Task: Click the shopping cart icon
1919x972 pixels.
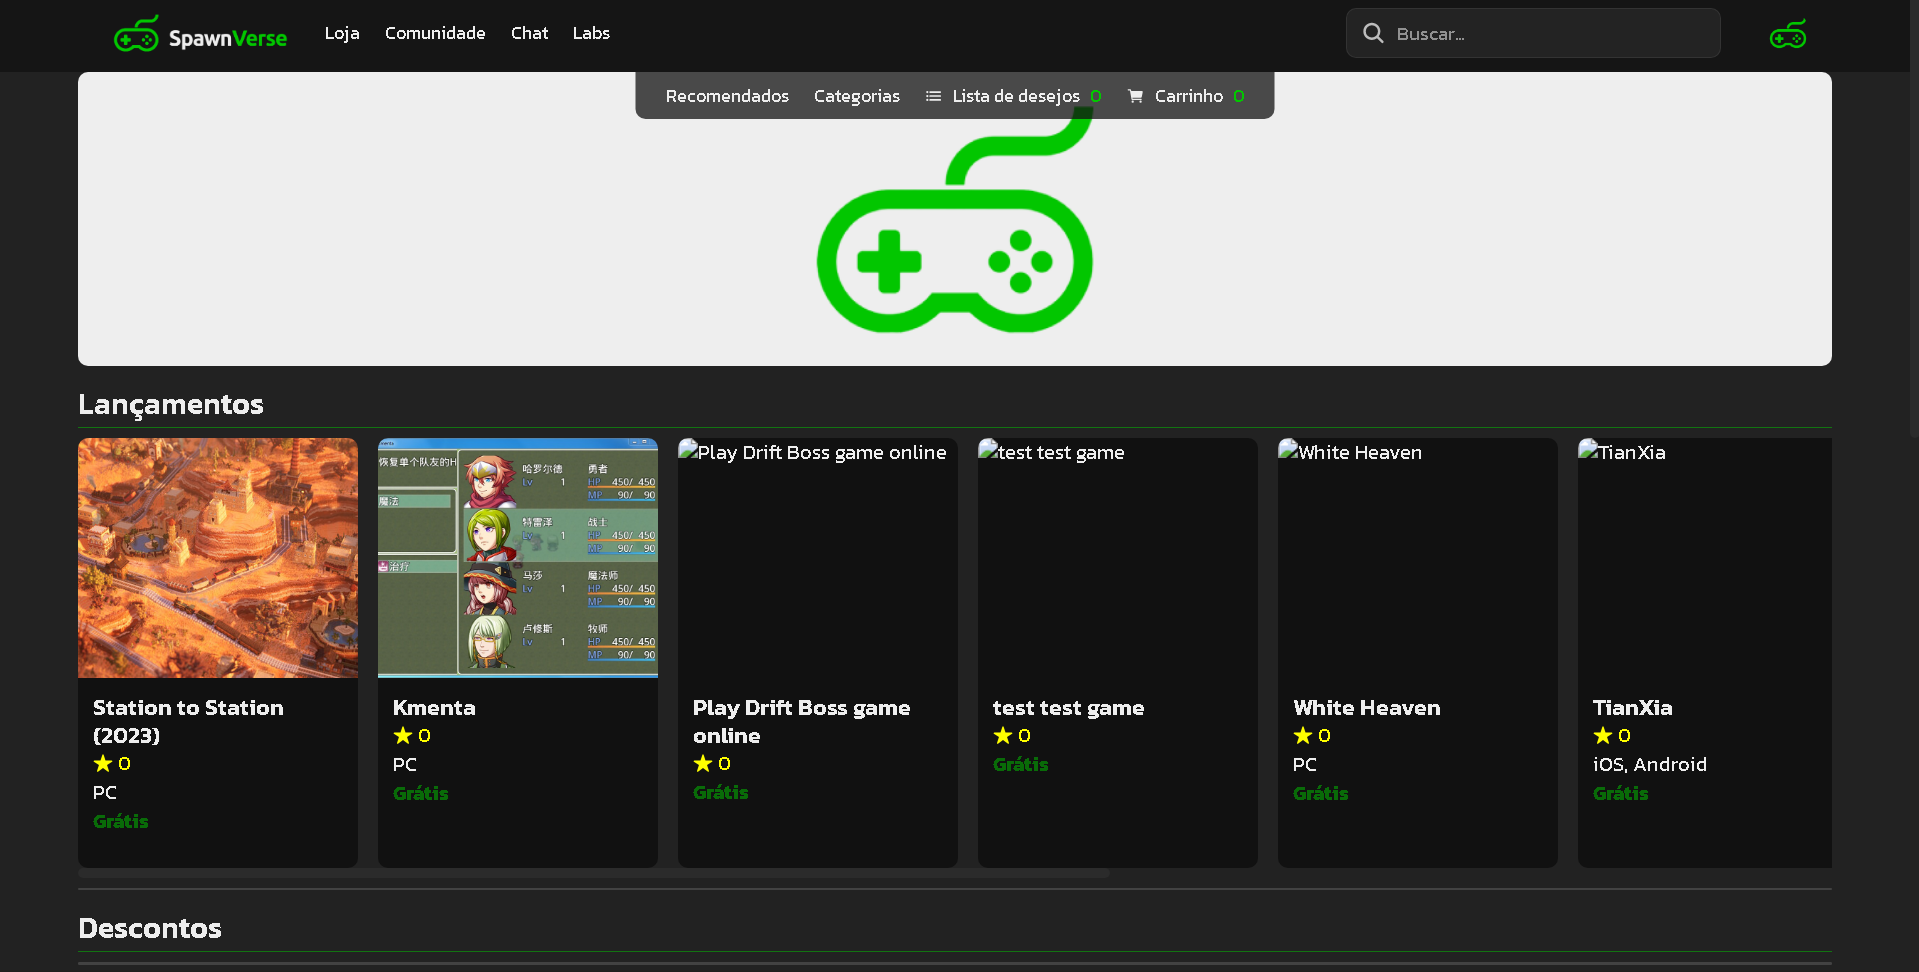Action: coord(1135,96)
